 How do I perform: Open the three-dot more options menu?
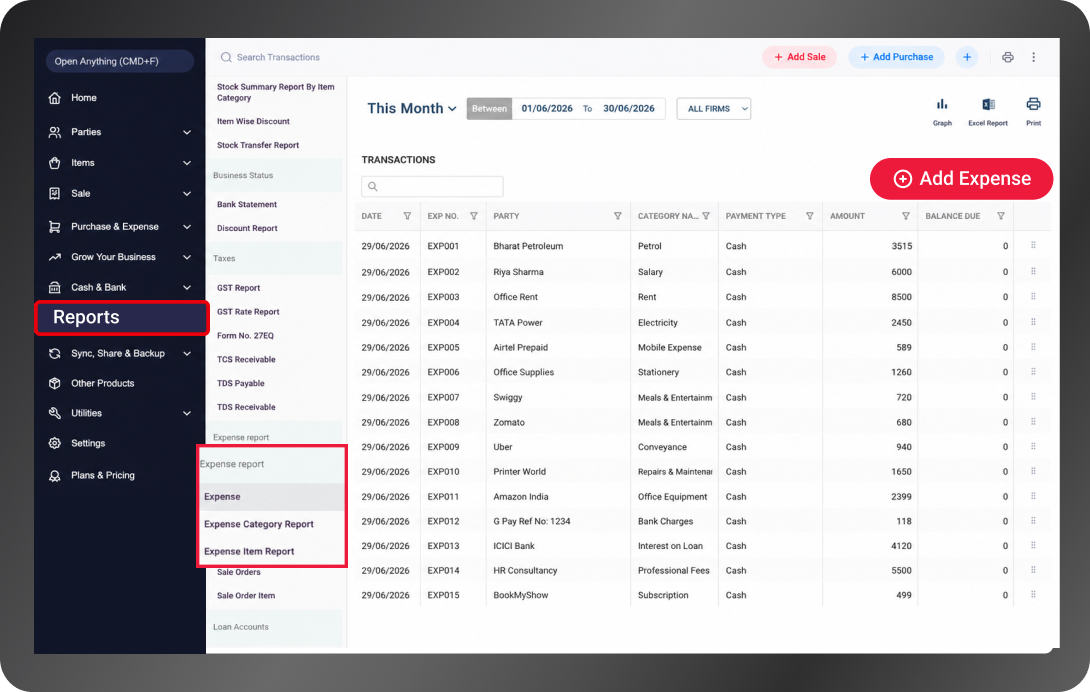pos(1034,57)
